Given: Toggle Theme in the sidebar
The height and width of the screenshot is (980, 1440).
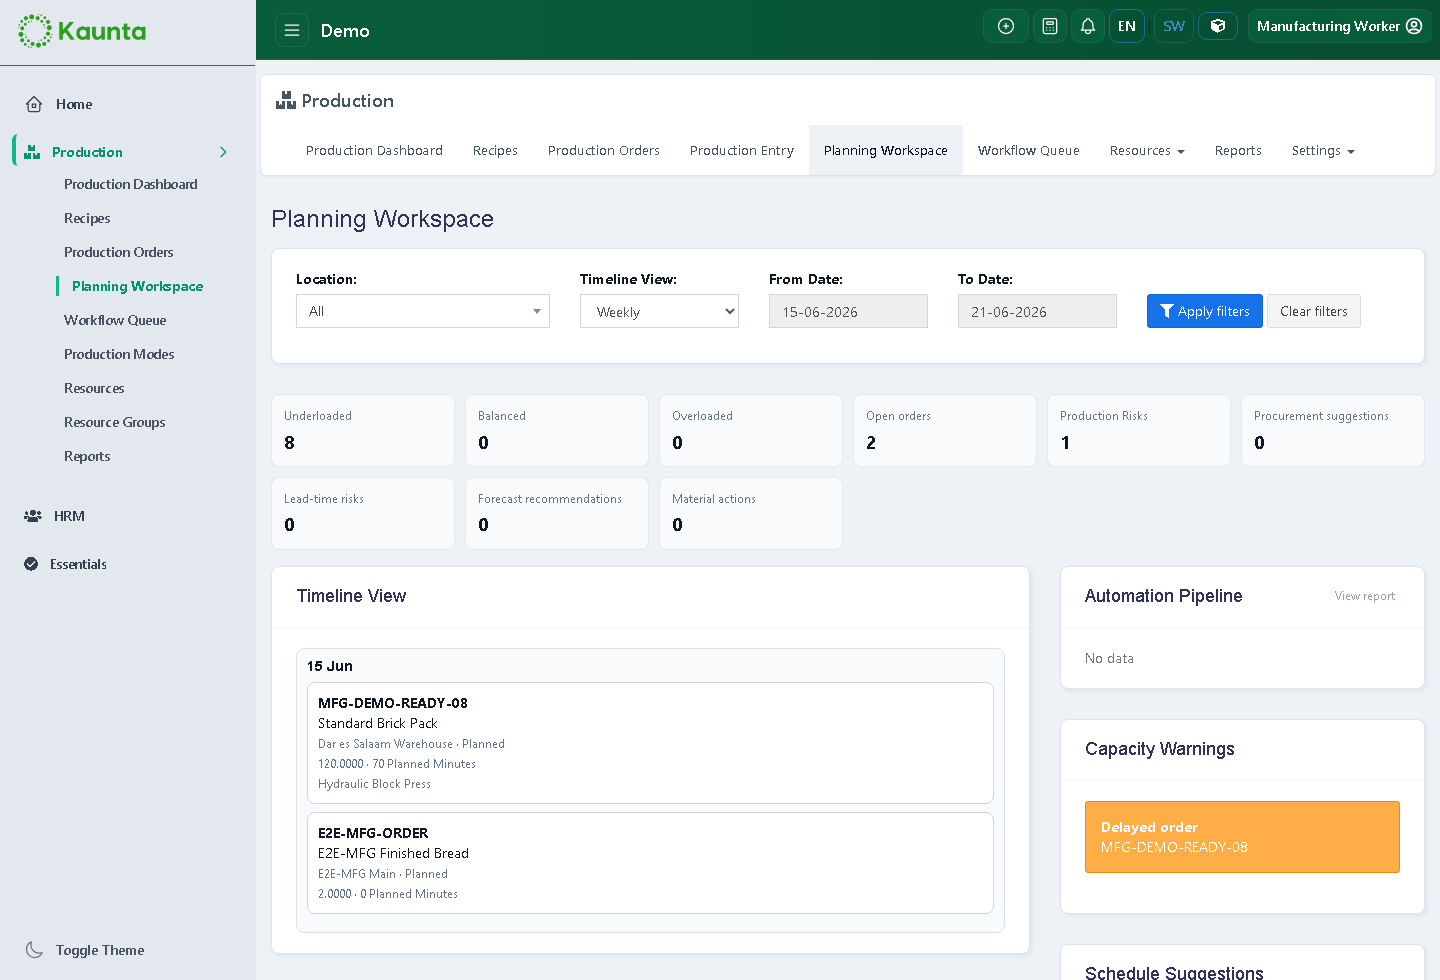Looking at the screenshot, I should click(100, 950).
